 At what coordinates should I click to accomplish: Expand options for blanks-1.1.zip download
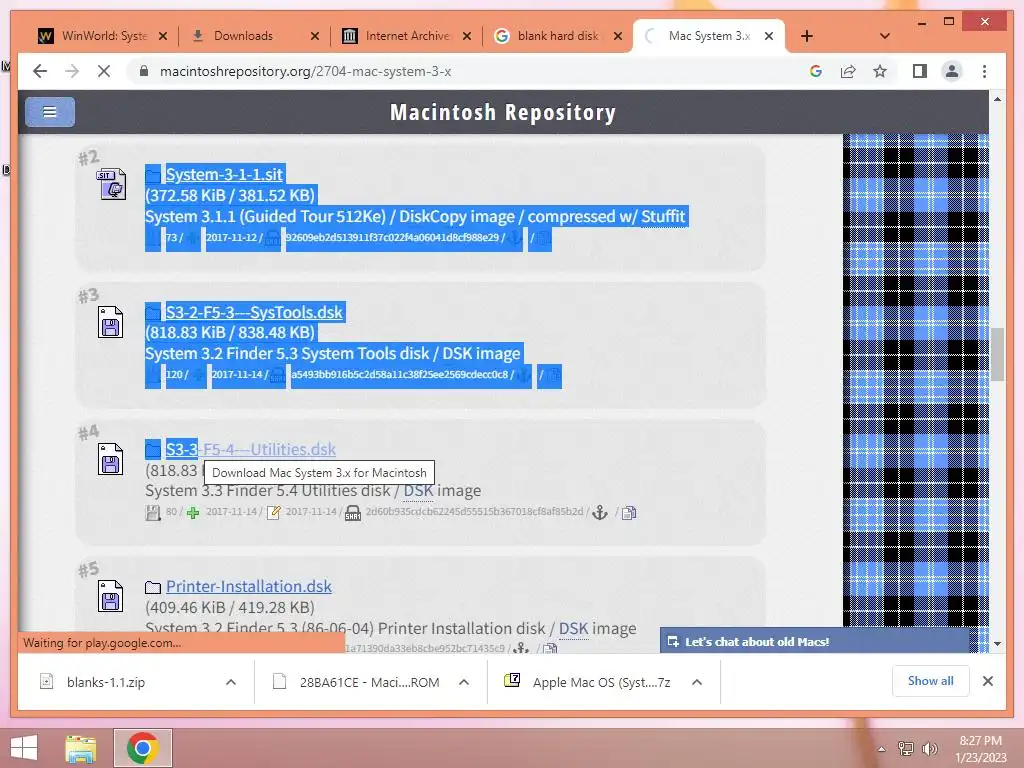tap(231, 682)
